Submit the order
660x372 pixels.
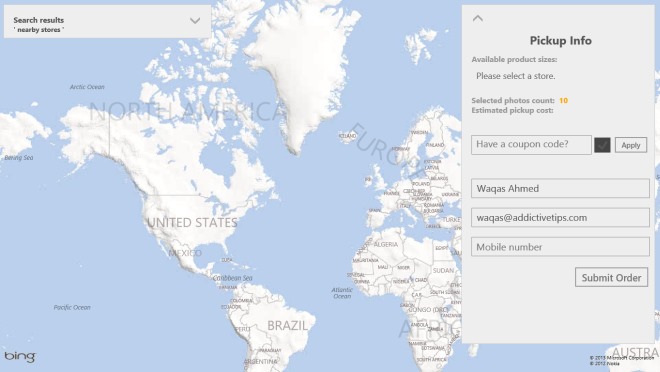click(x=611, y=277)
